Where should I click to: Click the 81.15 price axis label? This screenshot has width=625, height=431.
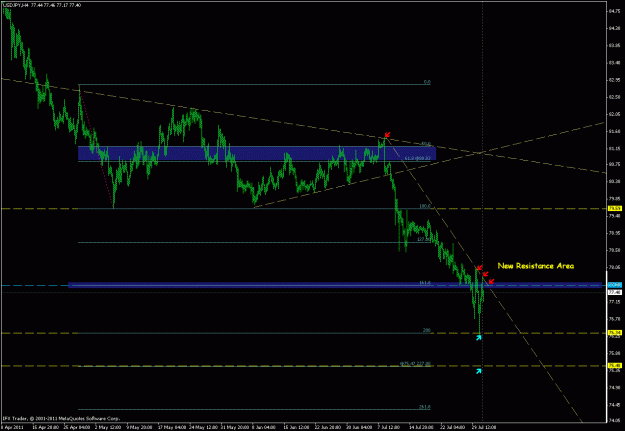point(613,148)
